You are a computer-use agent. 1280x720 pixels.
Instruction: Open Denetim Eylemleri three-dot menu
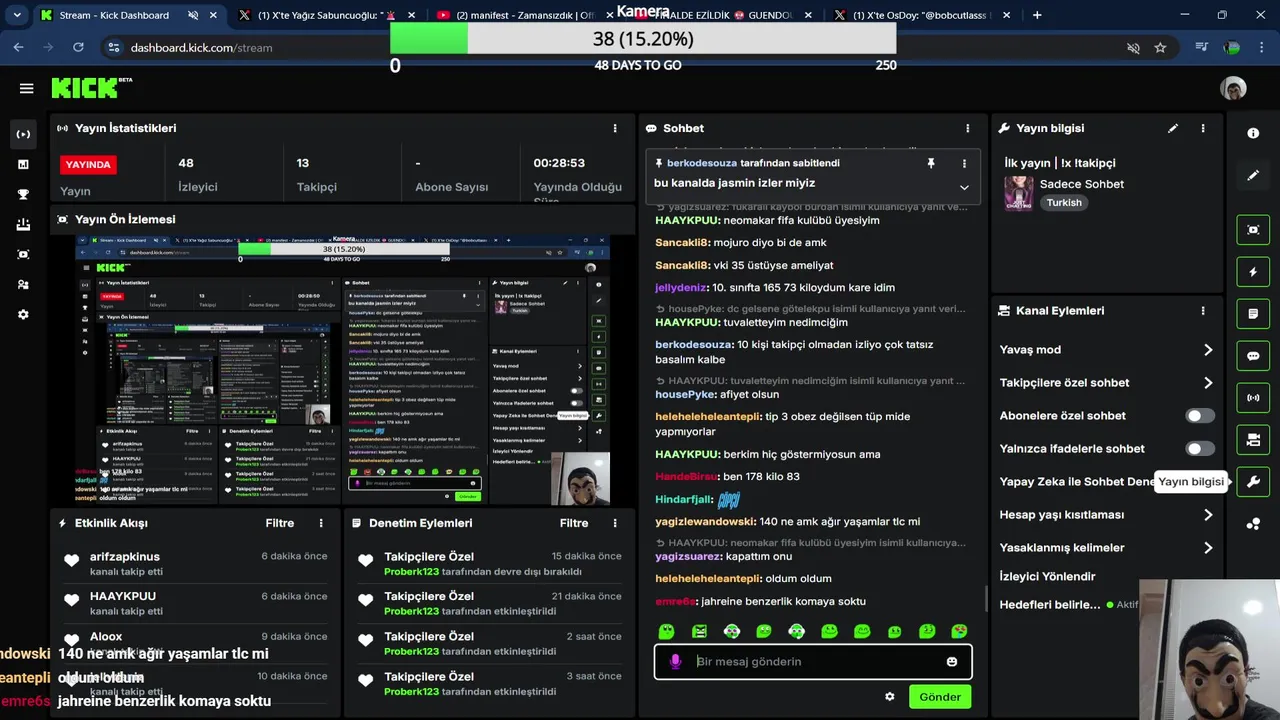coord(615,523)
